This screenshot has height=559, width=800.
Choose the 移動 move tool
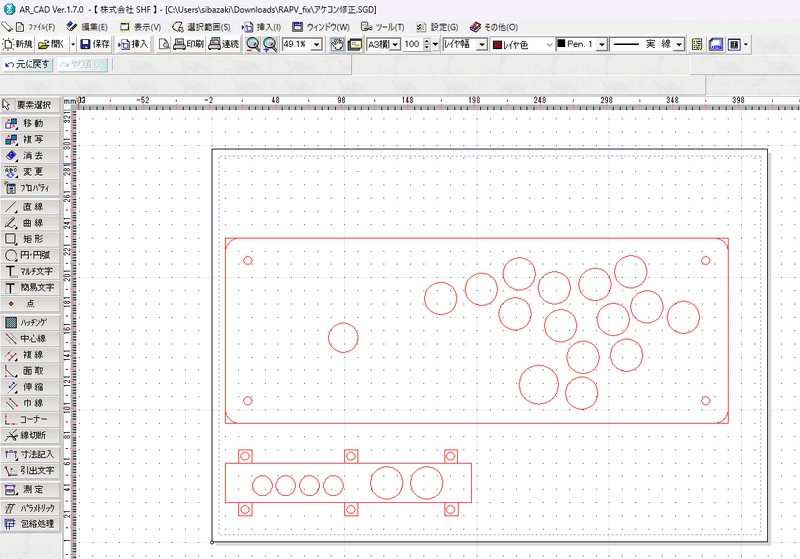point(30,123)
